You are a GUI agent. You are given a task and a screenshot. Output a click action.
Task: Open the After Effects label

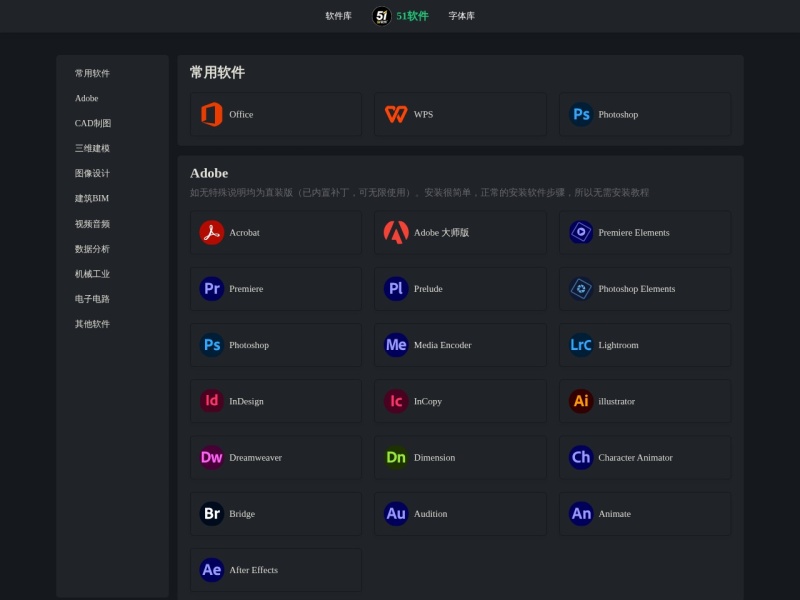click(x=254, y=569)
